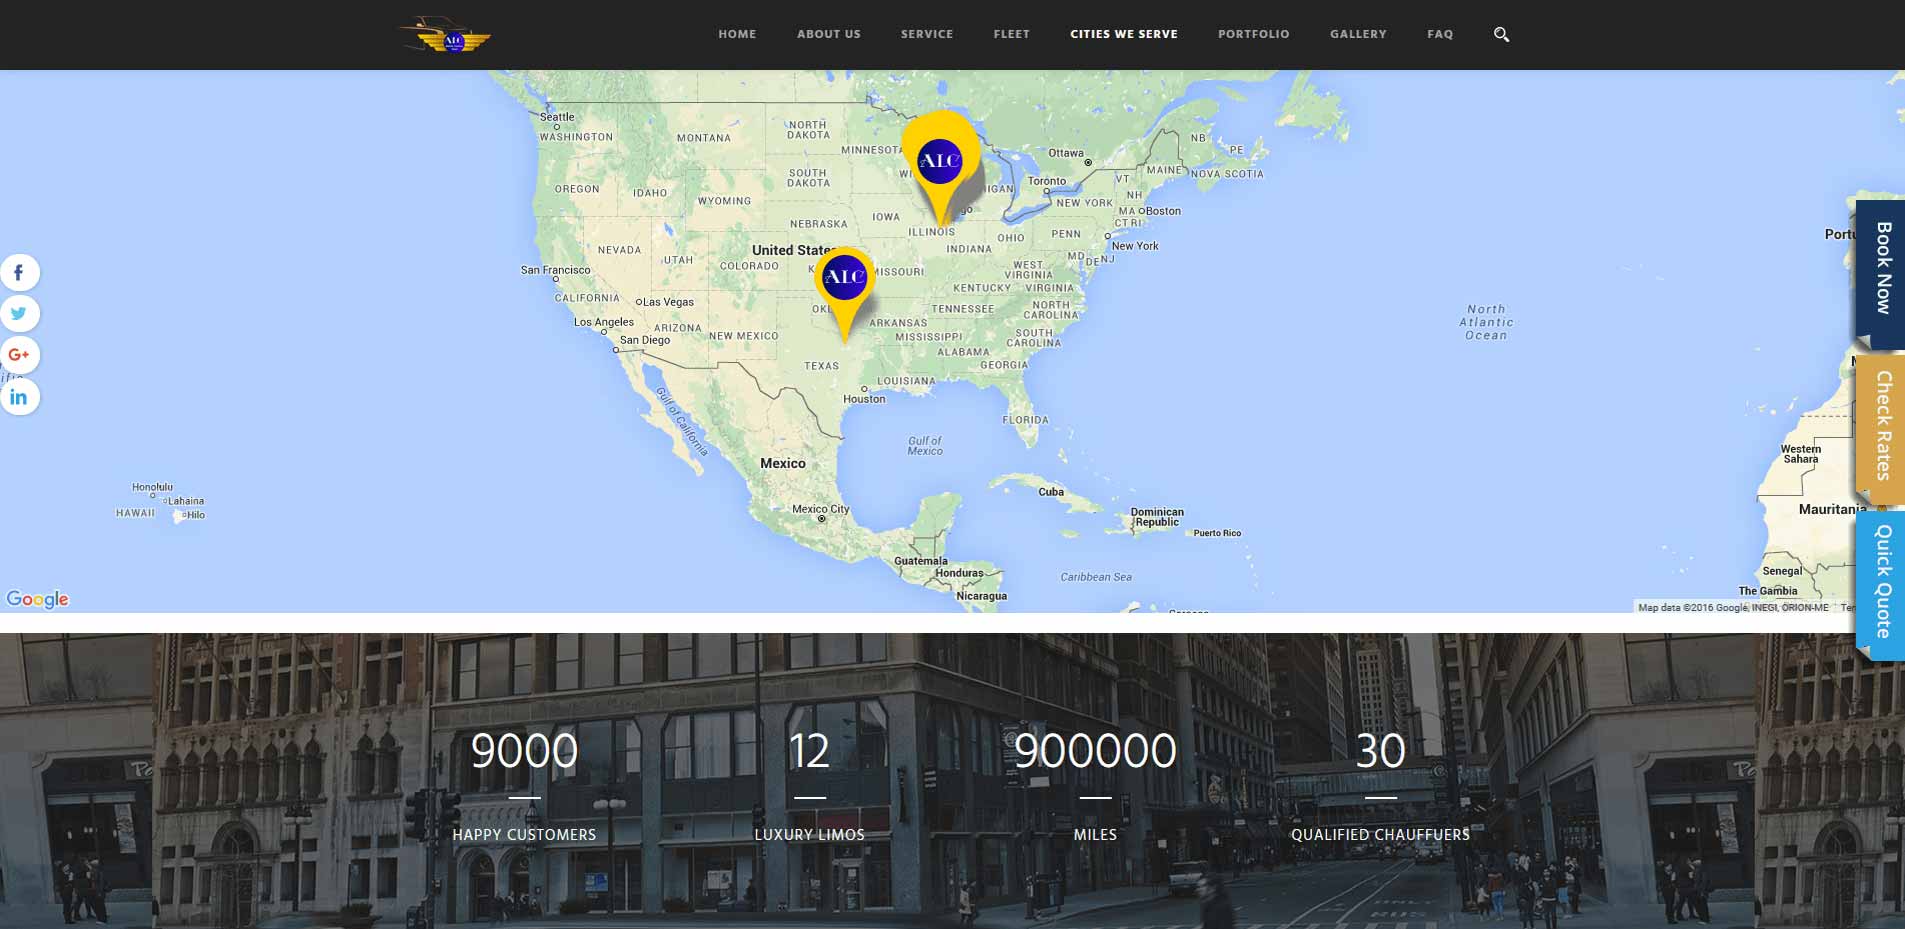Select the ALC map pin near Oklahoma
This screenshot has height=929, width=1905.
click(845, 293)
